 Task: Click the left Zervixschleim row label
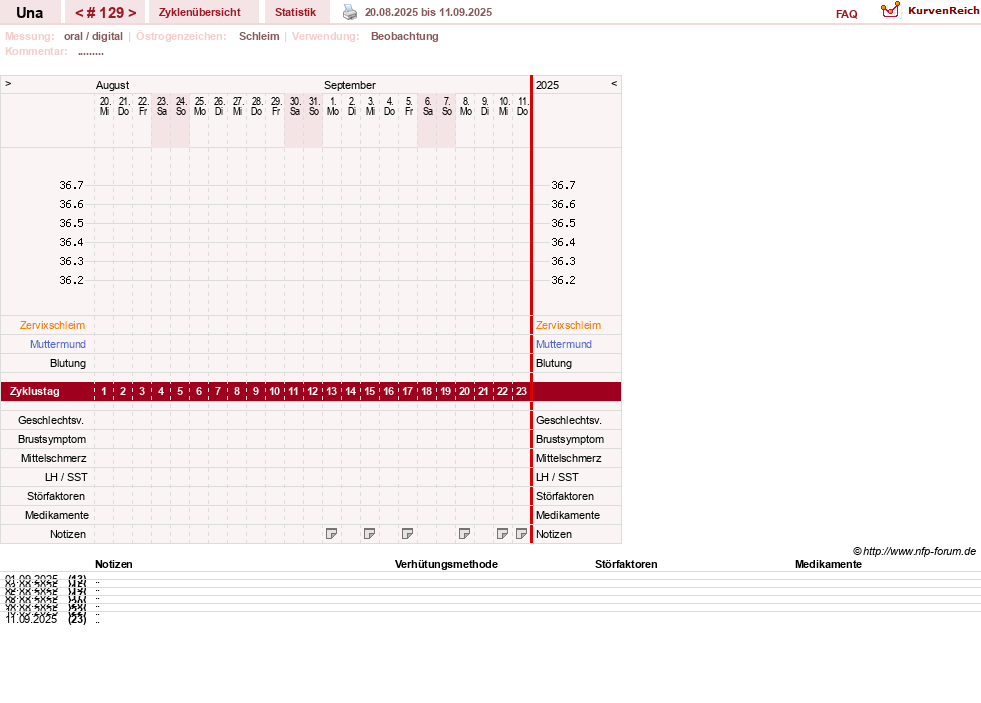click(x=53, y=325)
